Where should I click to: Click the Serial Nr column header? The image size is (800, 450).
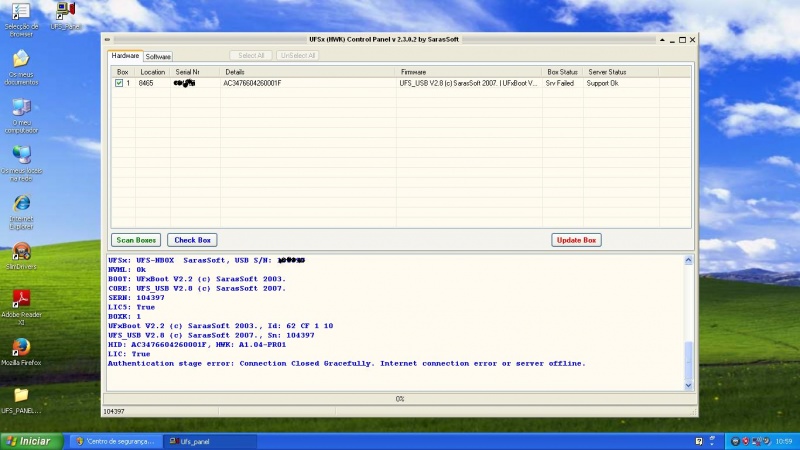[195, 72]
